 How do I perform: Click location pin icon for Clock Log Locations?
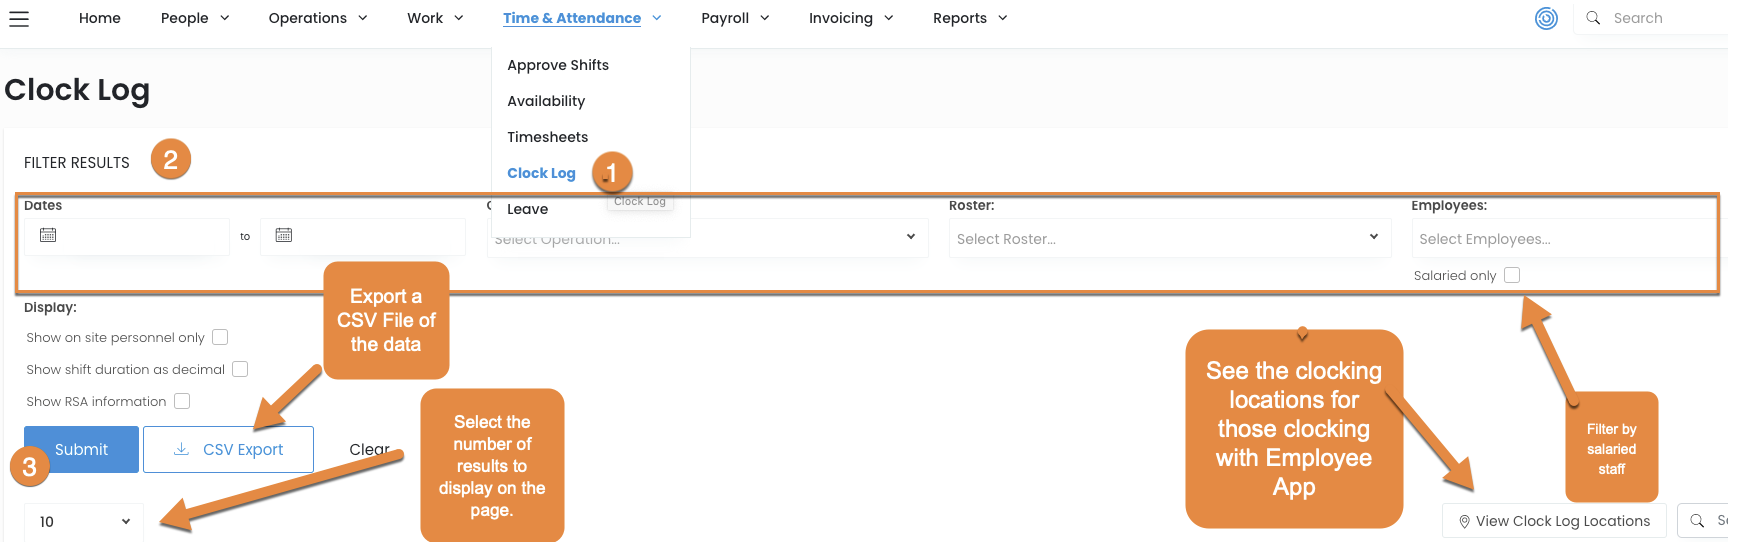(1464, 521)
